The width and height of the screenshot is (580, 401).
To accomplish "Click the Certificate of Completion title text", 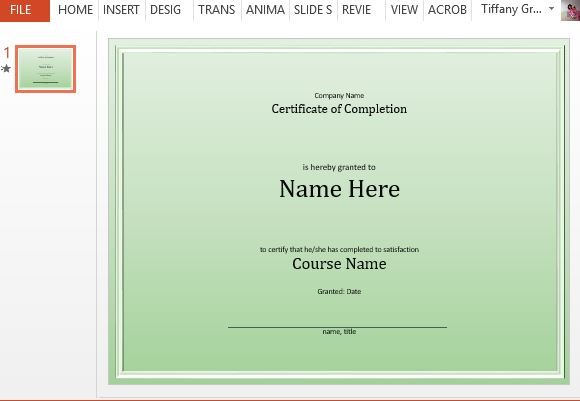I will [339, 109].
